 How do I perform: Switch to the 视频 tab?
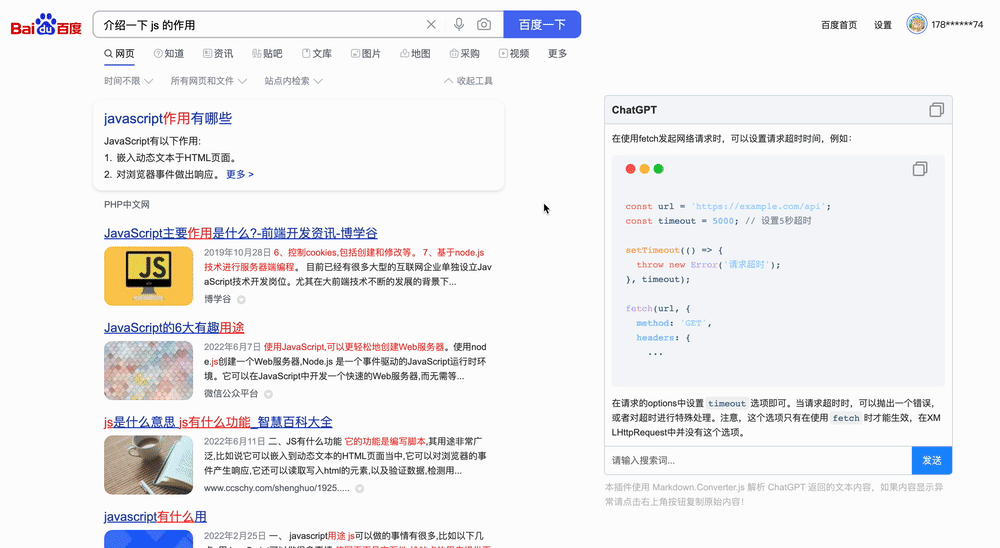(514, 54)
